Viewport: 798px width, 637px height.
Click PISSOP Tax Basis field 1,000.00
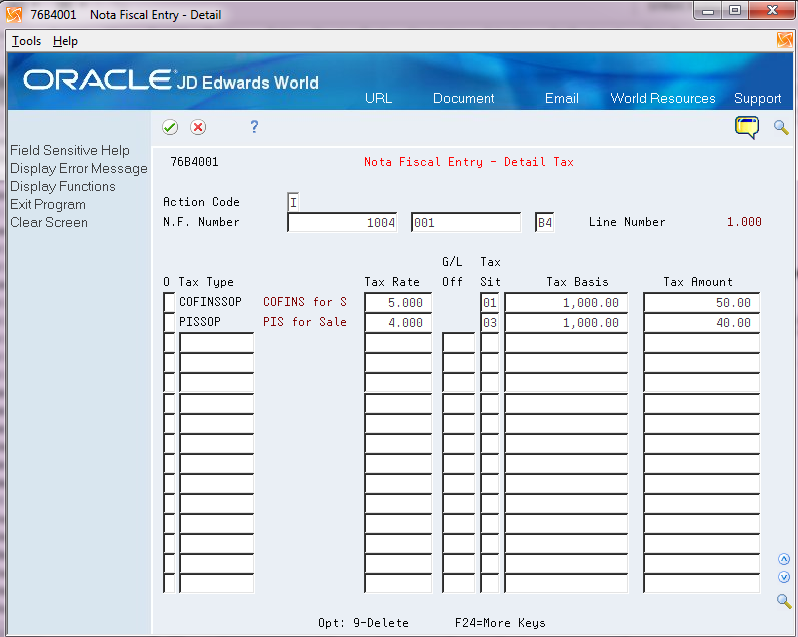pyautogui.click(x=566, y=323)
